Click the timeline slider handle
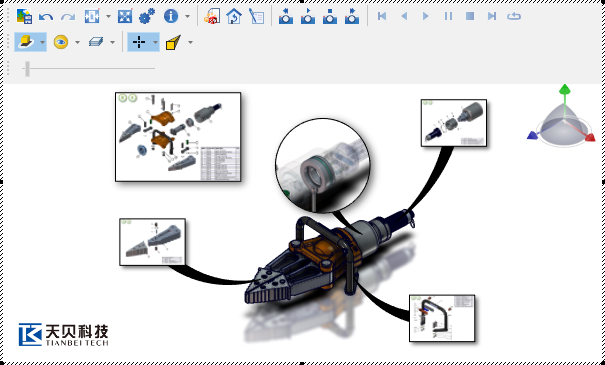Screen dimensions: 605x365 (27, 69)
